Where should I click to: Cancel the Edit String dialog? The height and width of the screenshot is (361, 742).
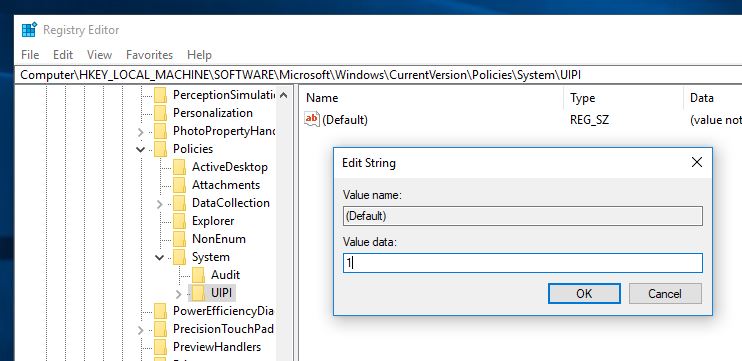tap(665, 294)
